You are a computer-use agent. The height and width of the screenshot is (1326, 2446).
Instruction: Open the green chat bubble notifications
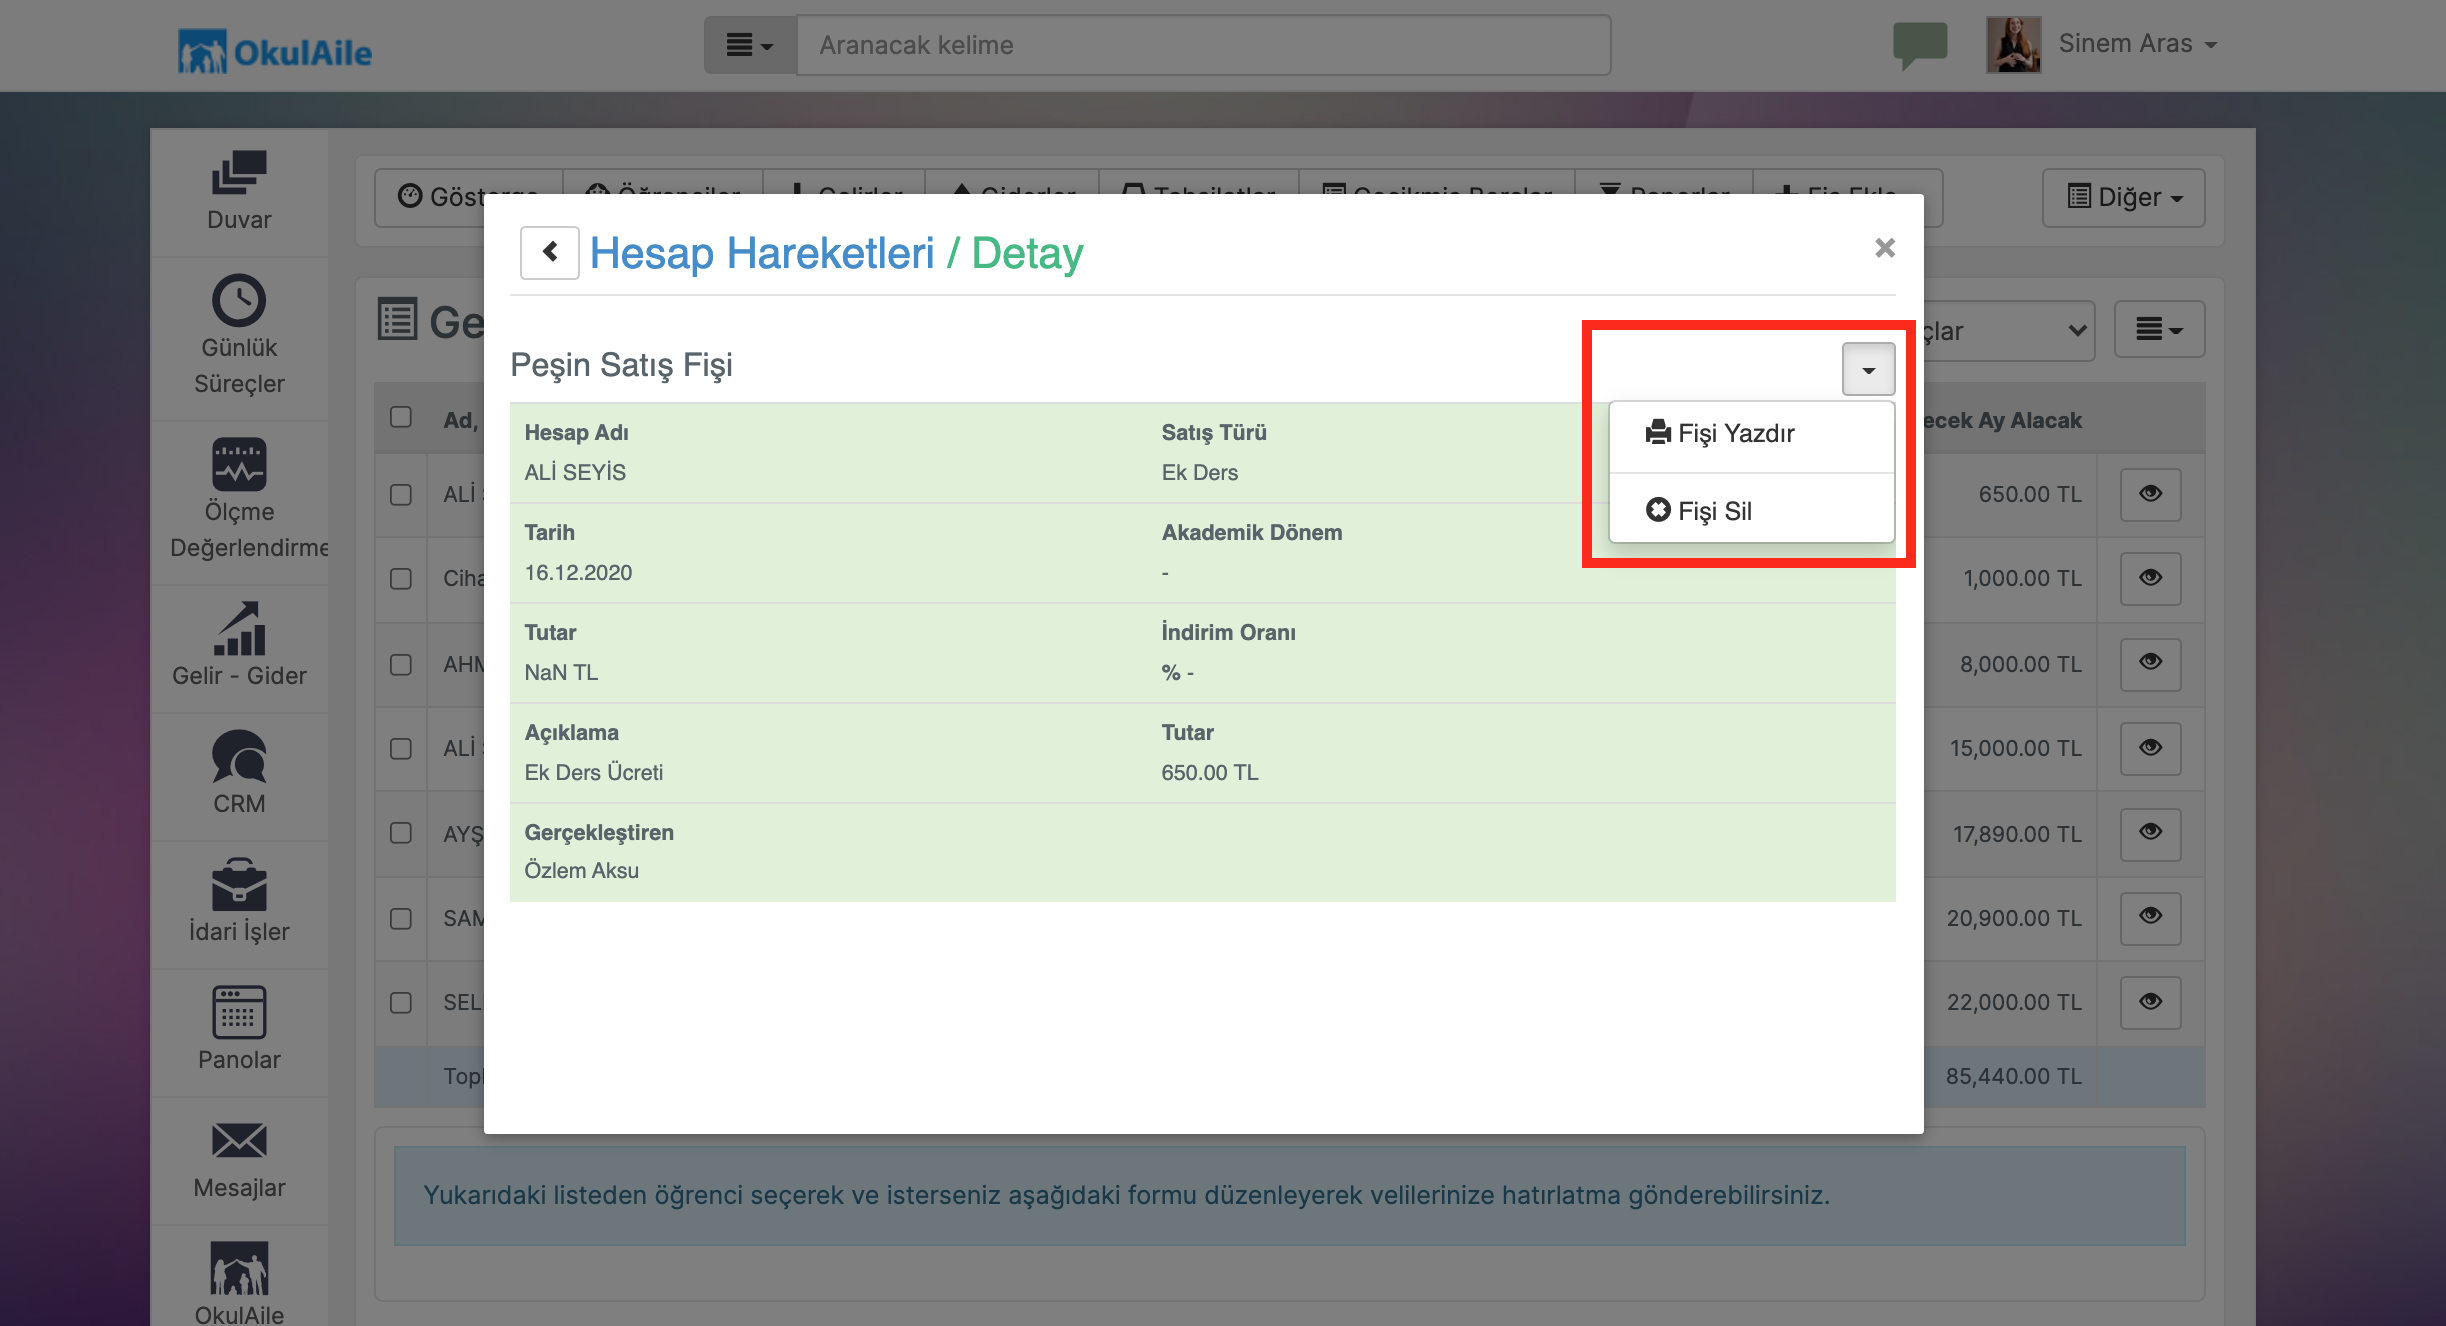click(1920, 46)
